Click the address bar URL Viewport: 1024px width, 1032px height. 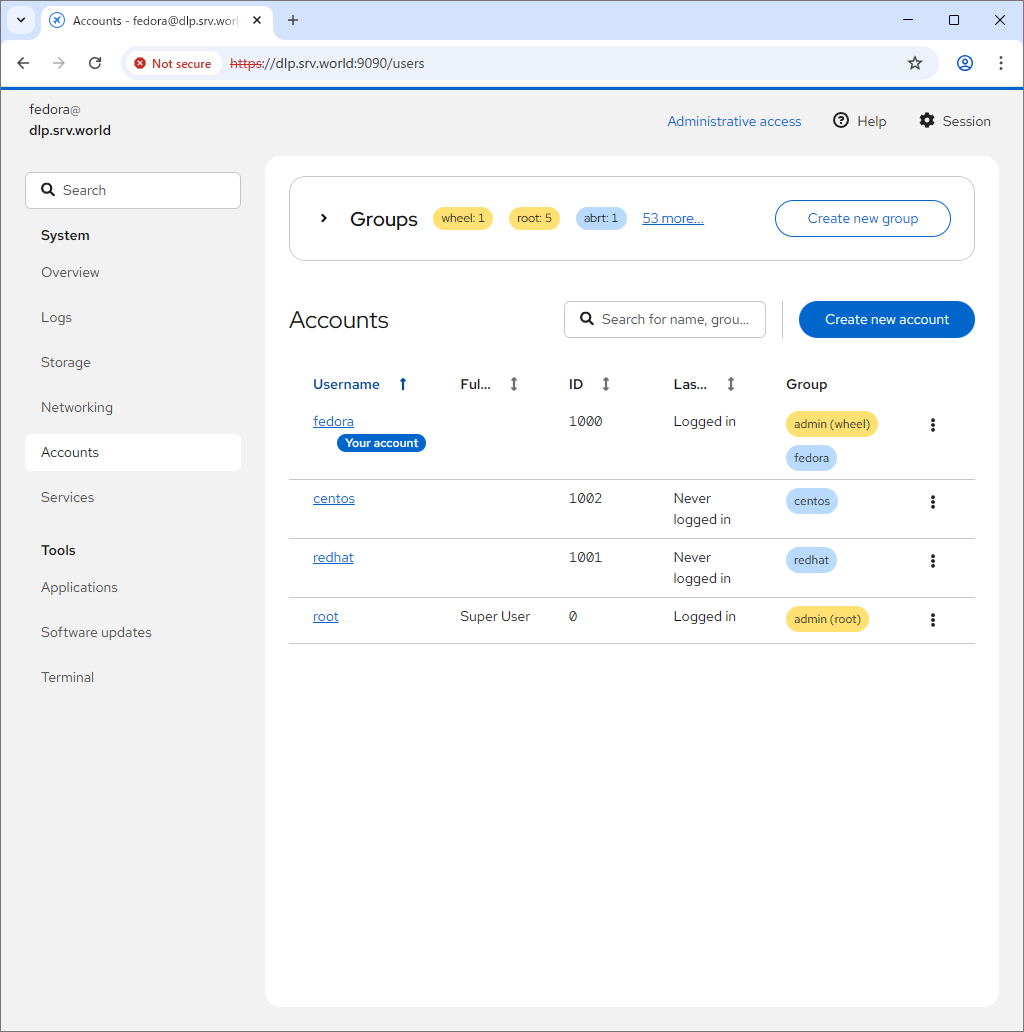(x=327, y=63)
